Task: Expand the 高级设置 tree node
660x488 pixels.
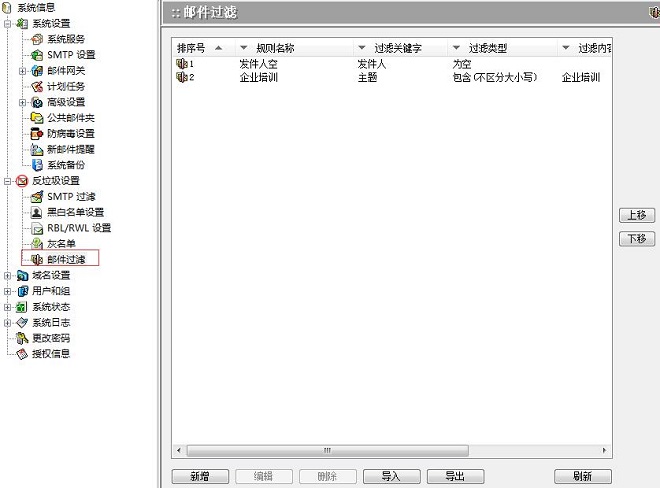Action: coord(22,102)
